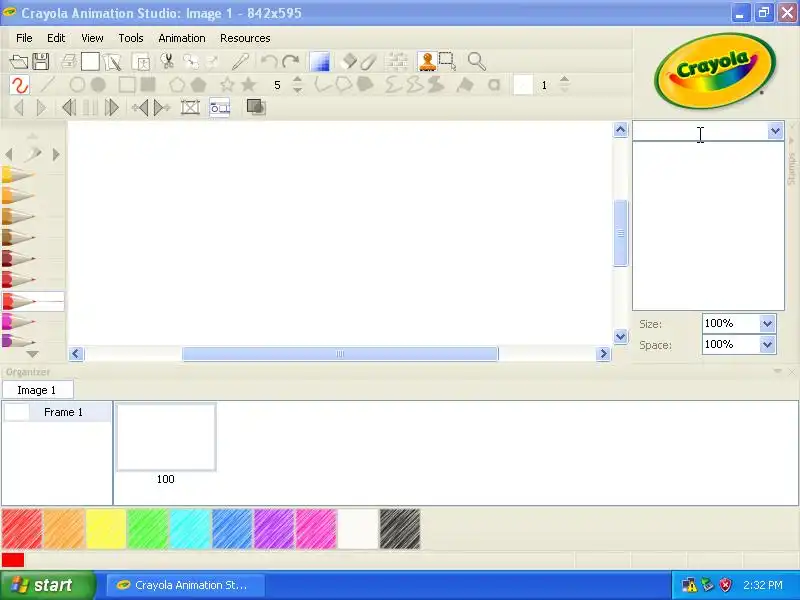Open the File menu
This screenshot has width=800, height=600.
[24, 38]
